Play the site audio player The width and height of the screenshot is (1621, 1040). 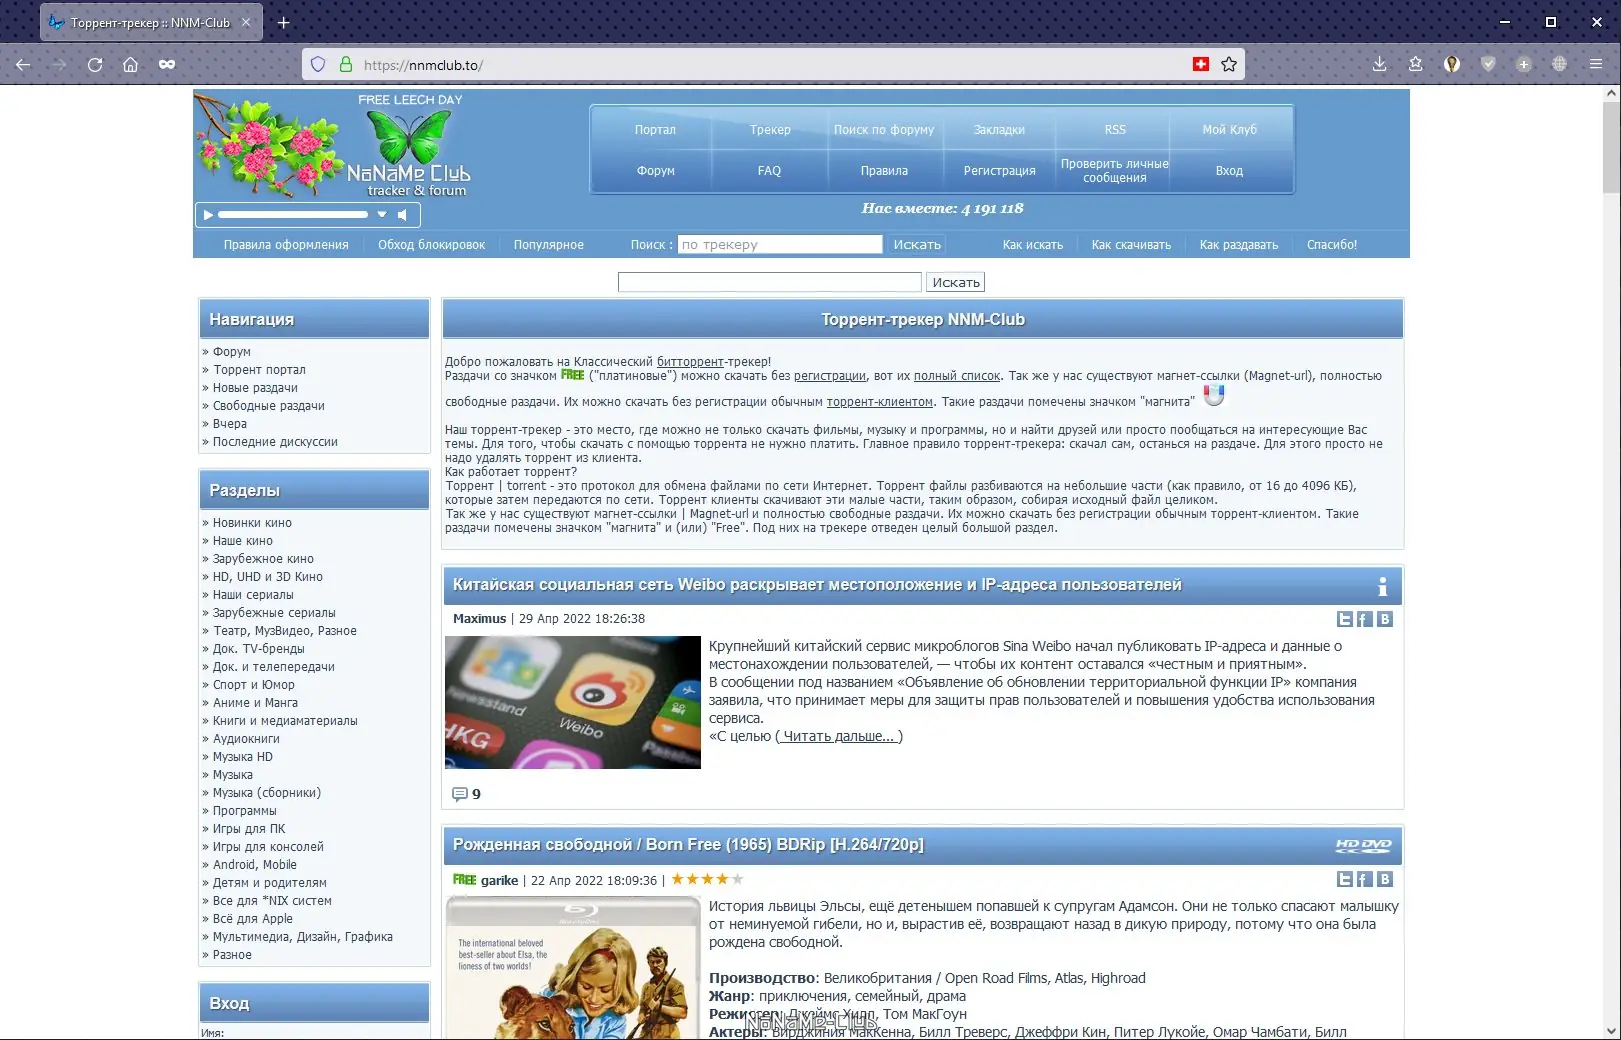click(x=208, y=215)
